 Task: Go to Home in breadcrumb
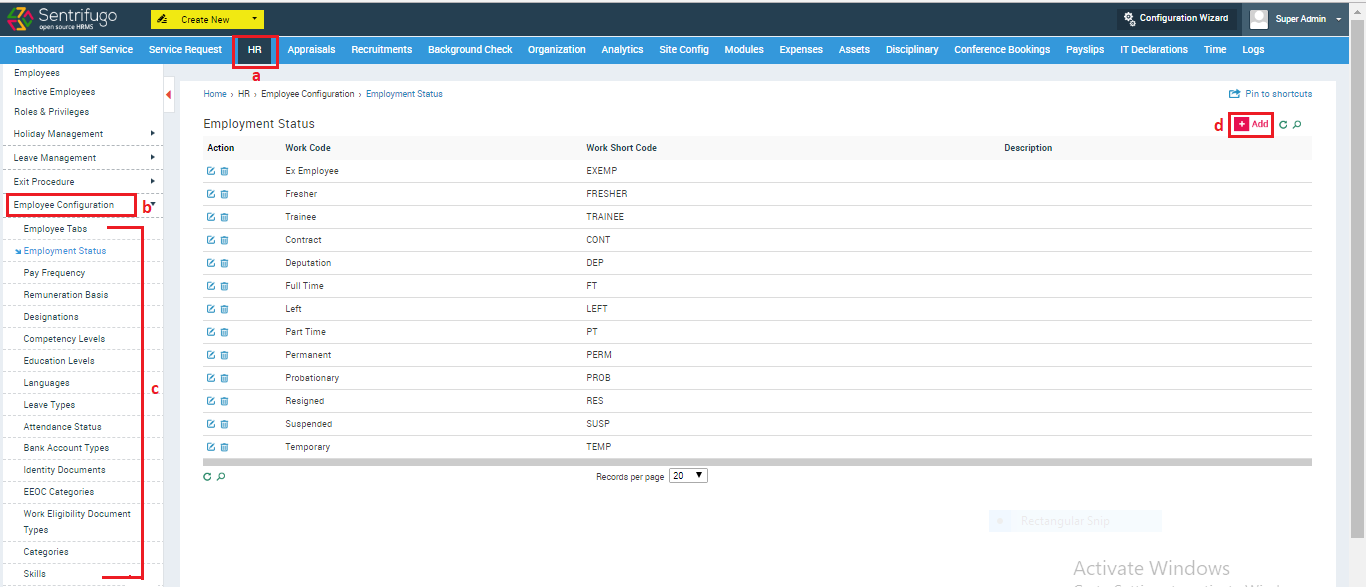215,94
